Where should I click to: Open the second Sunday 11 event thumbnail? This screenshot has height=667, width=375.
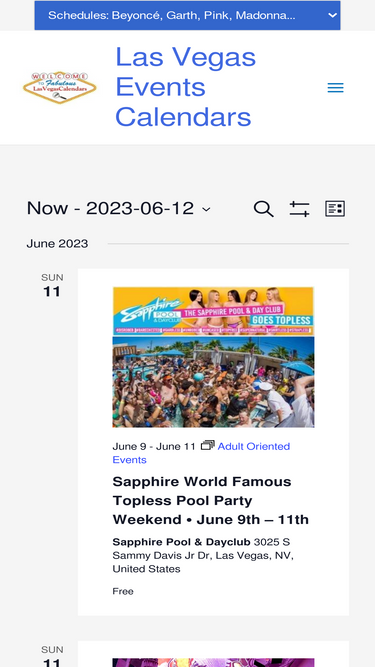[213, 662]
